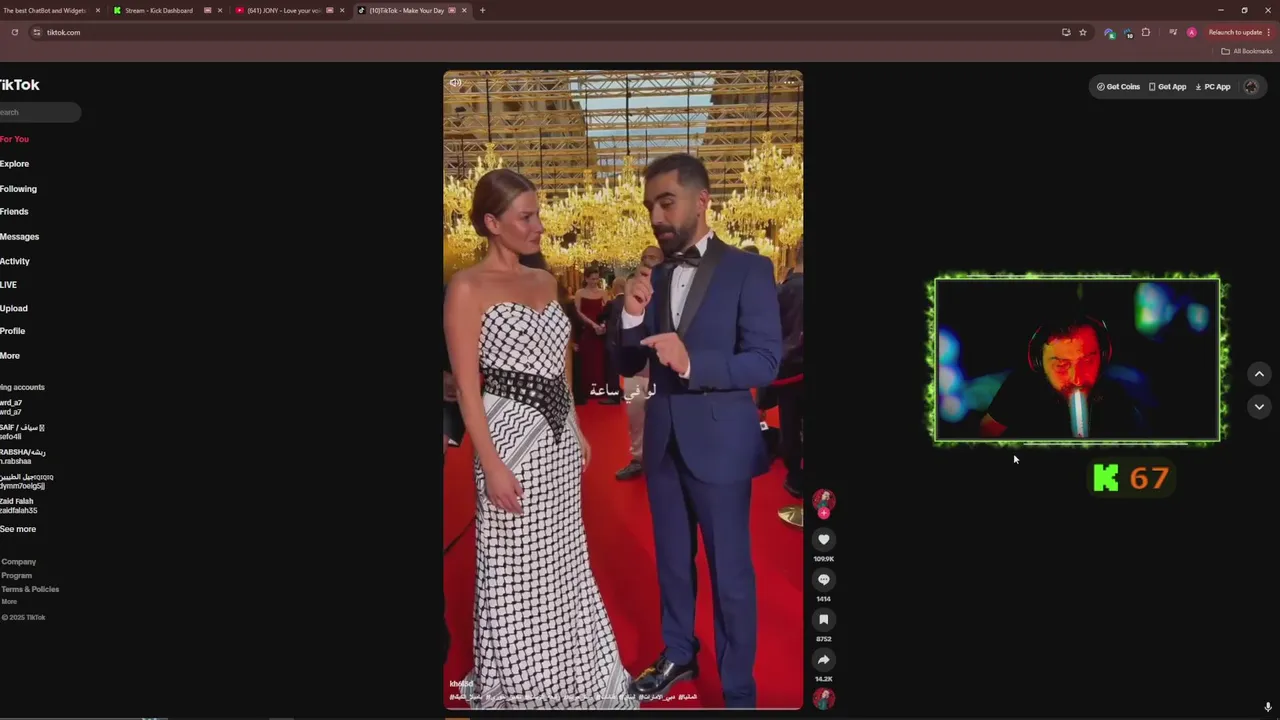Click the Get App button

pos(1167,87)
